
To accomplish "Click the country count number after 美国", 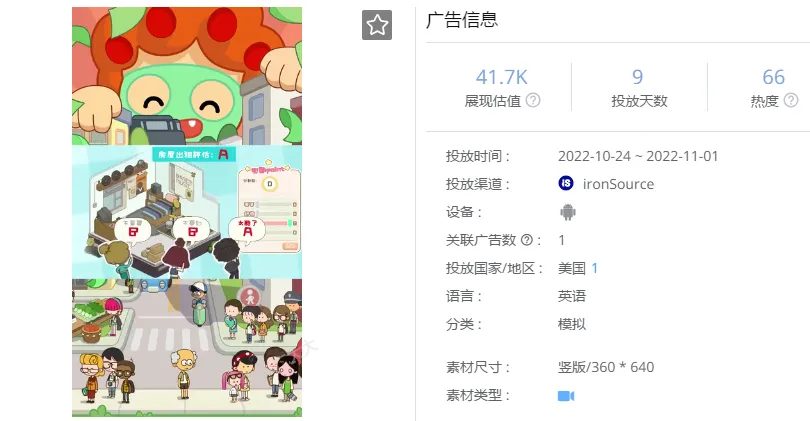I will [594, 268].
